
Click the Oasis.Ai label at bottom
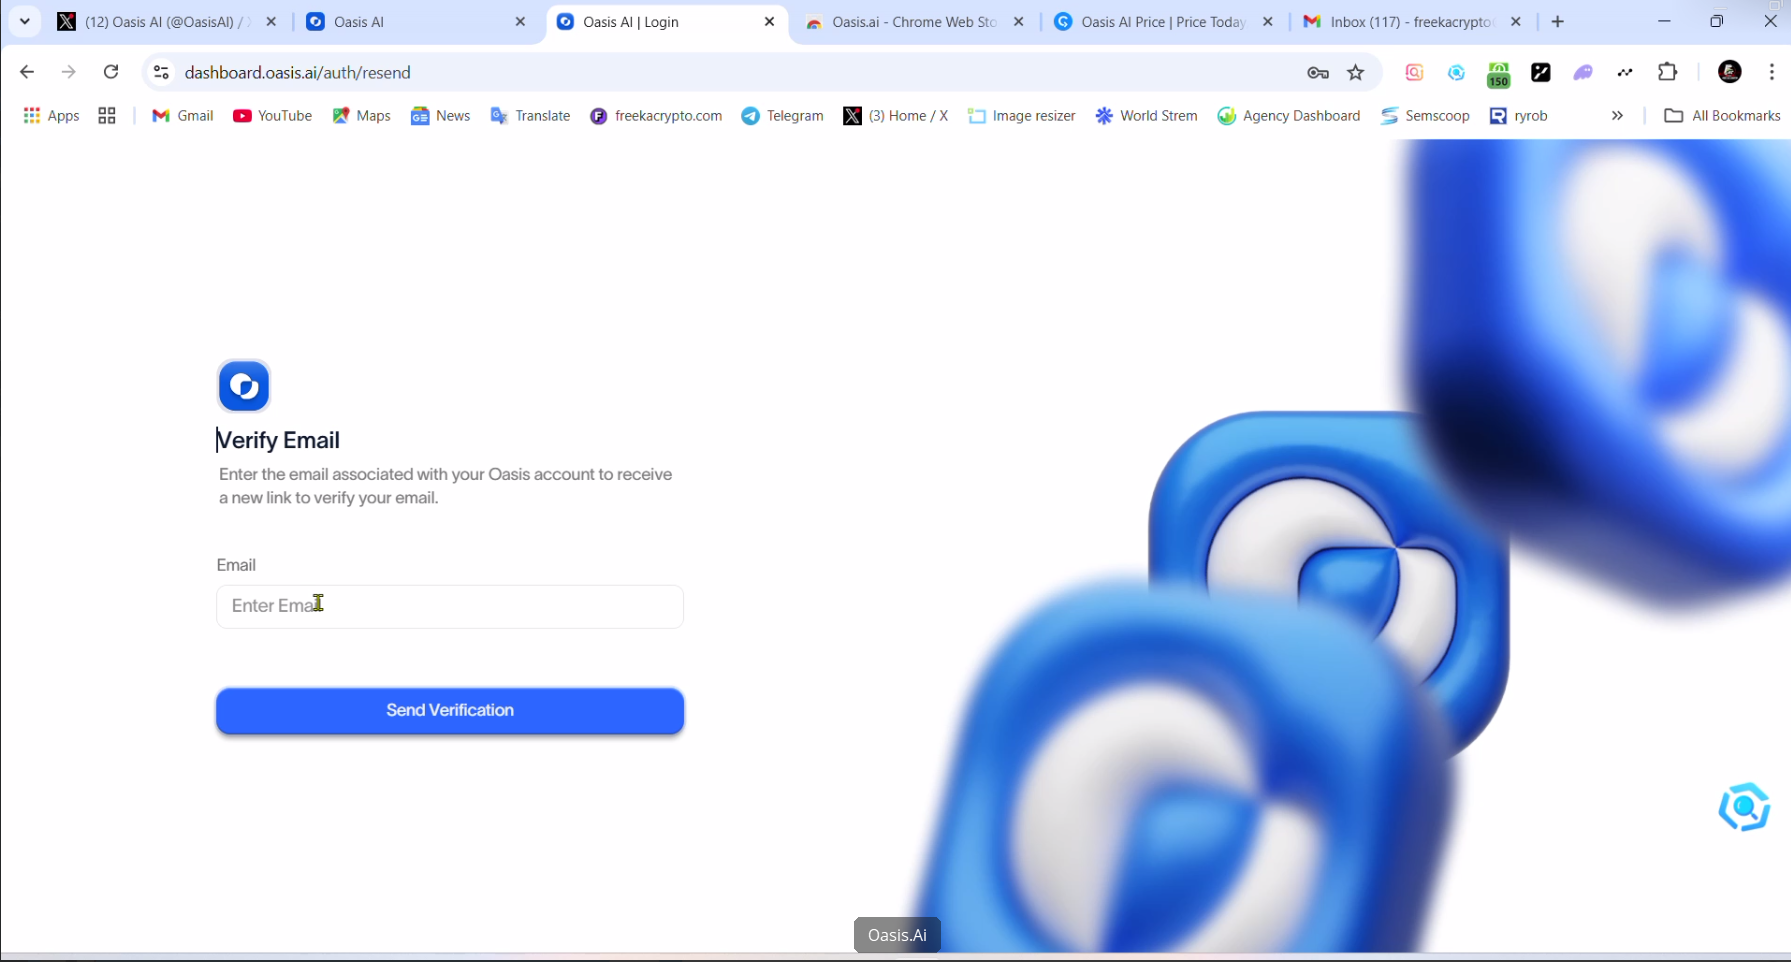897,935
